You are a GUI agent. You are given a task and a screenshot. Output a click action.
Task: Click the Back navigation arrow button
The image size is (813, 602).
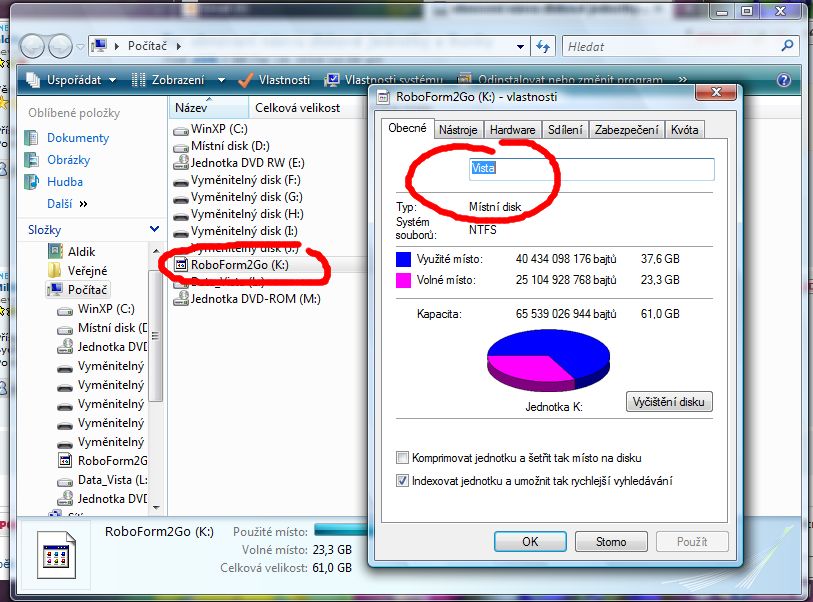pos(33,46)
